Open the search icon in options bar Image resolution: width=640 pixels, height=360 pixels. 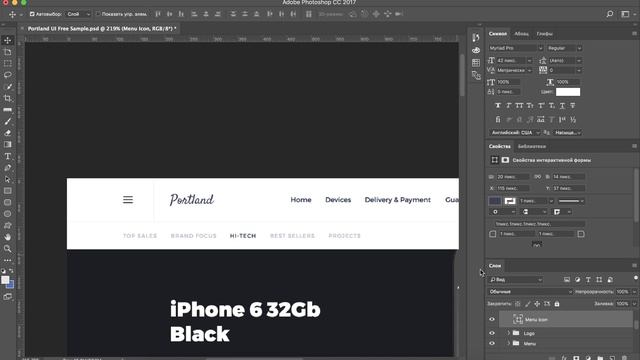pyautogui.click(x=610, y=14)
